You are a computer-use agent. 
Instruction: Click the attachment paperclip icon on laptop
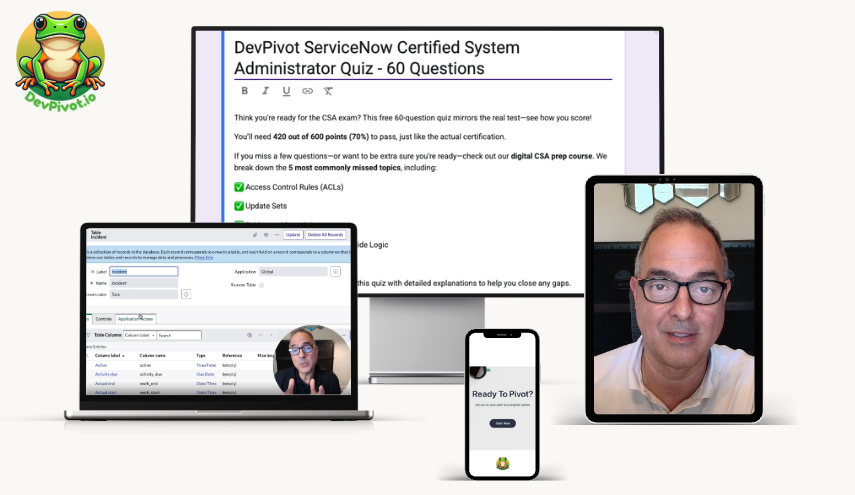click(254, 235)
